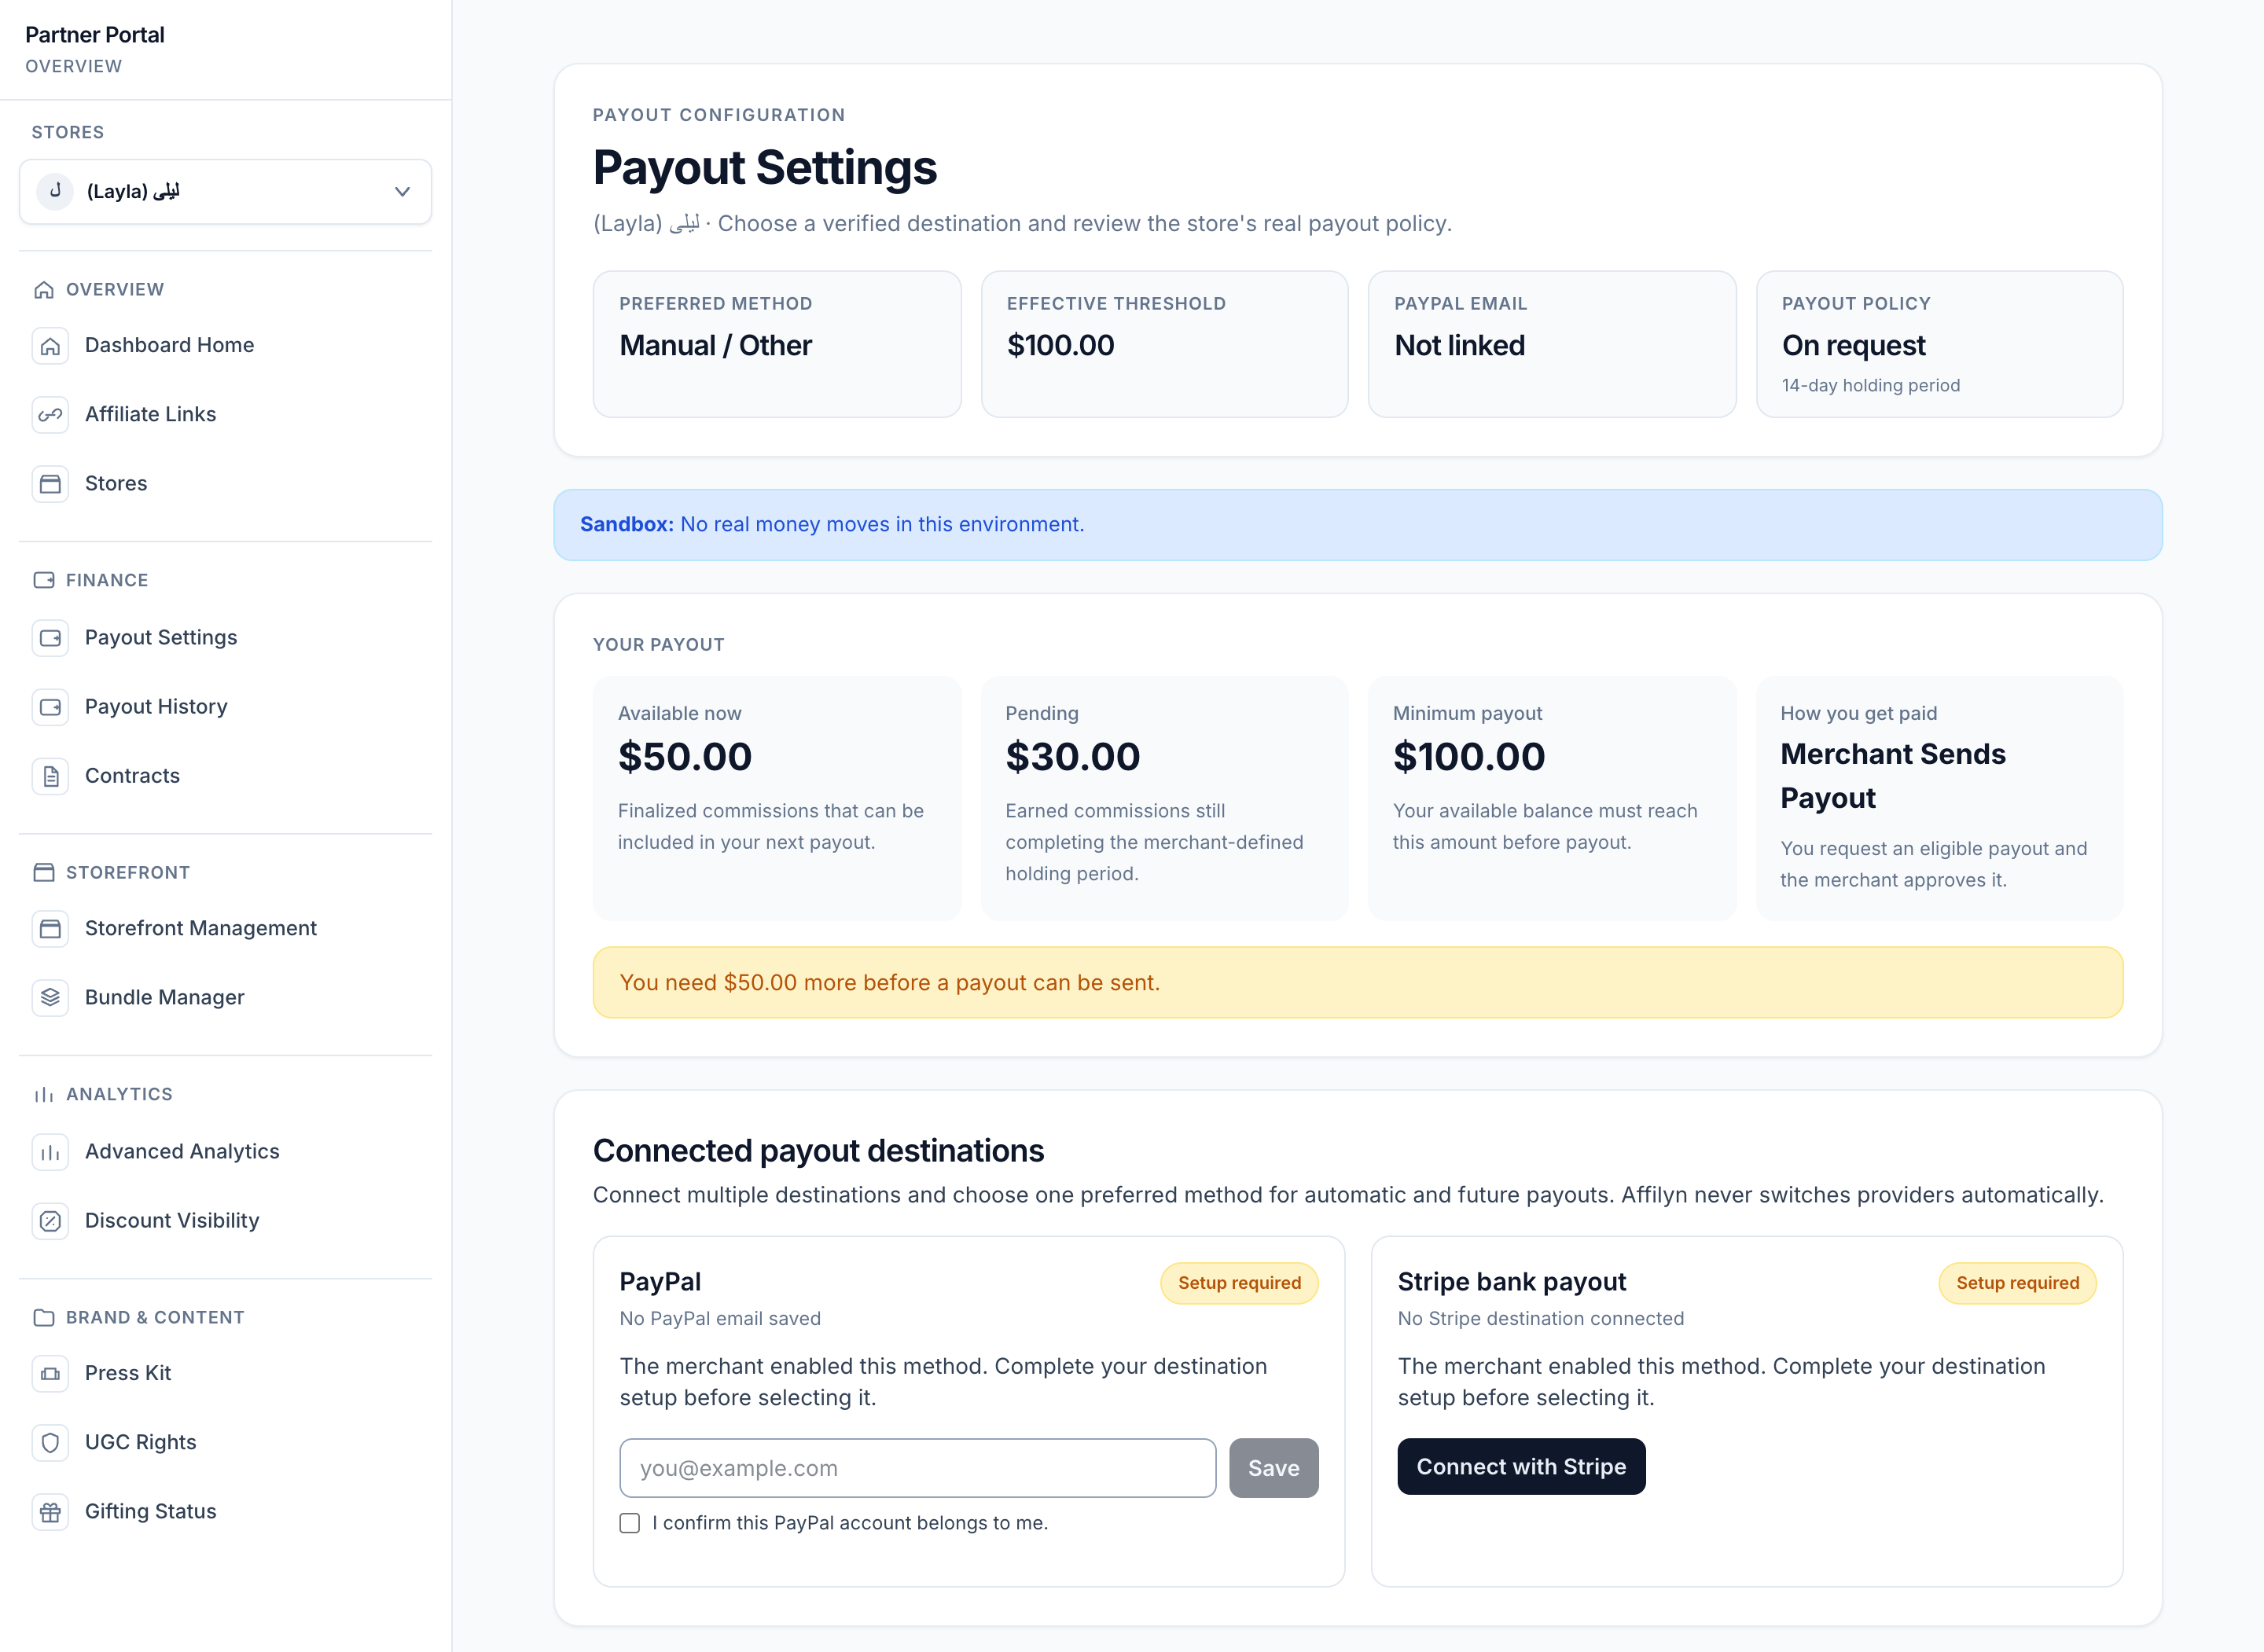Click Connect with Stripe button
The height and width of the screenshot is (1652, 2264).
click(1521, 1467)
